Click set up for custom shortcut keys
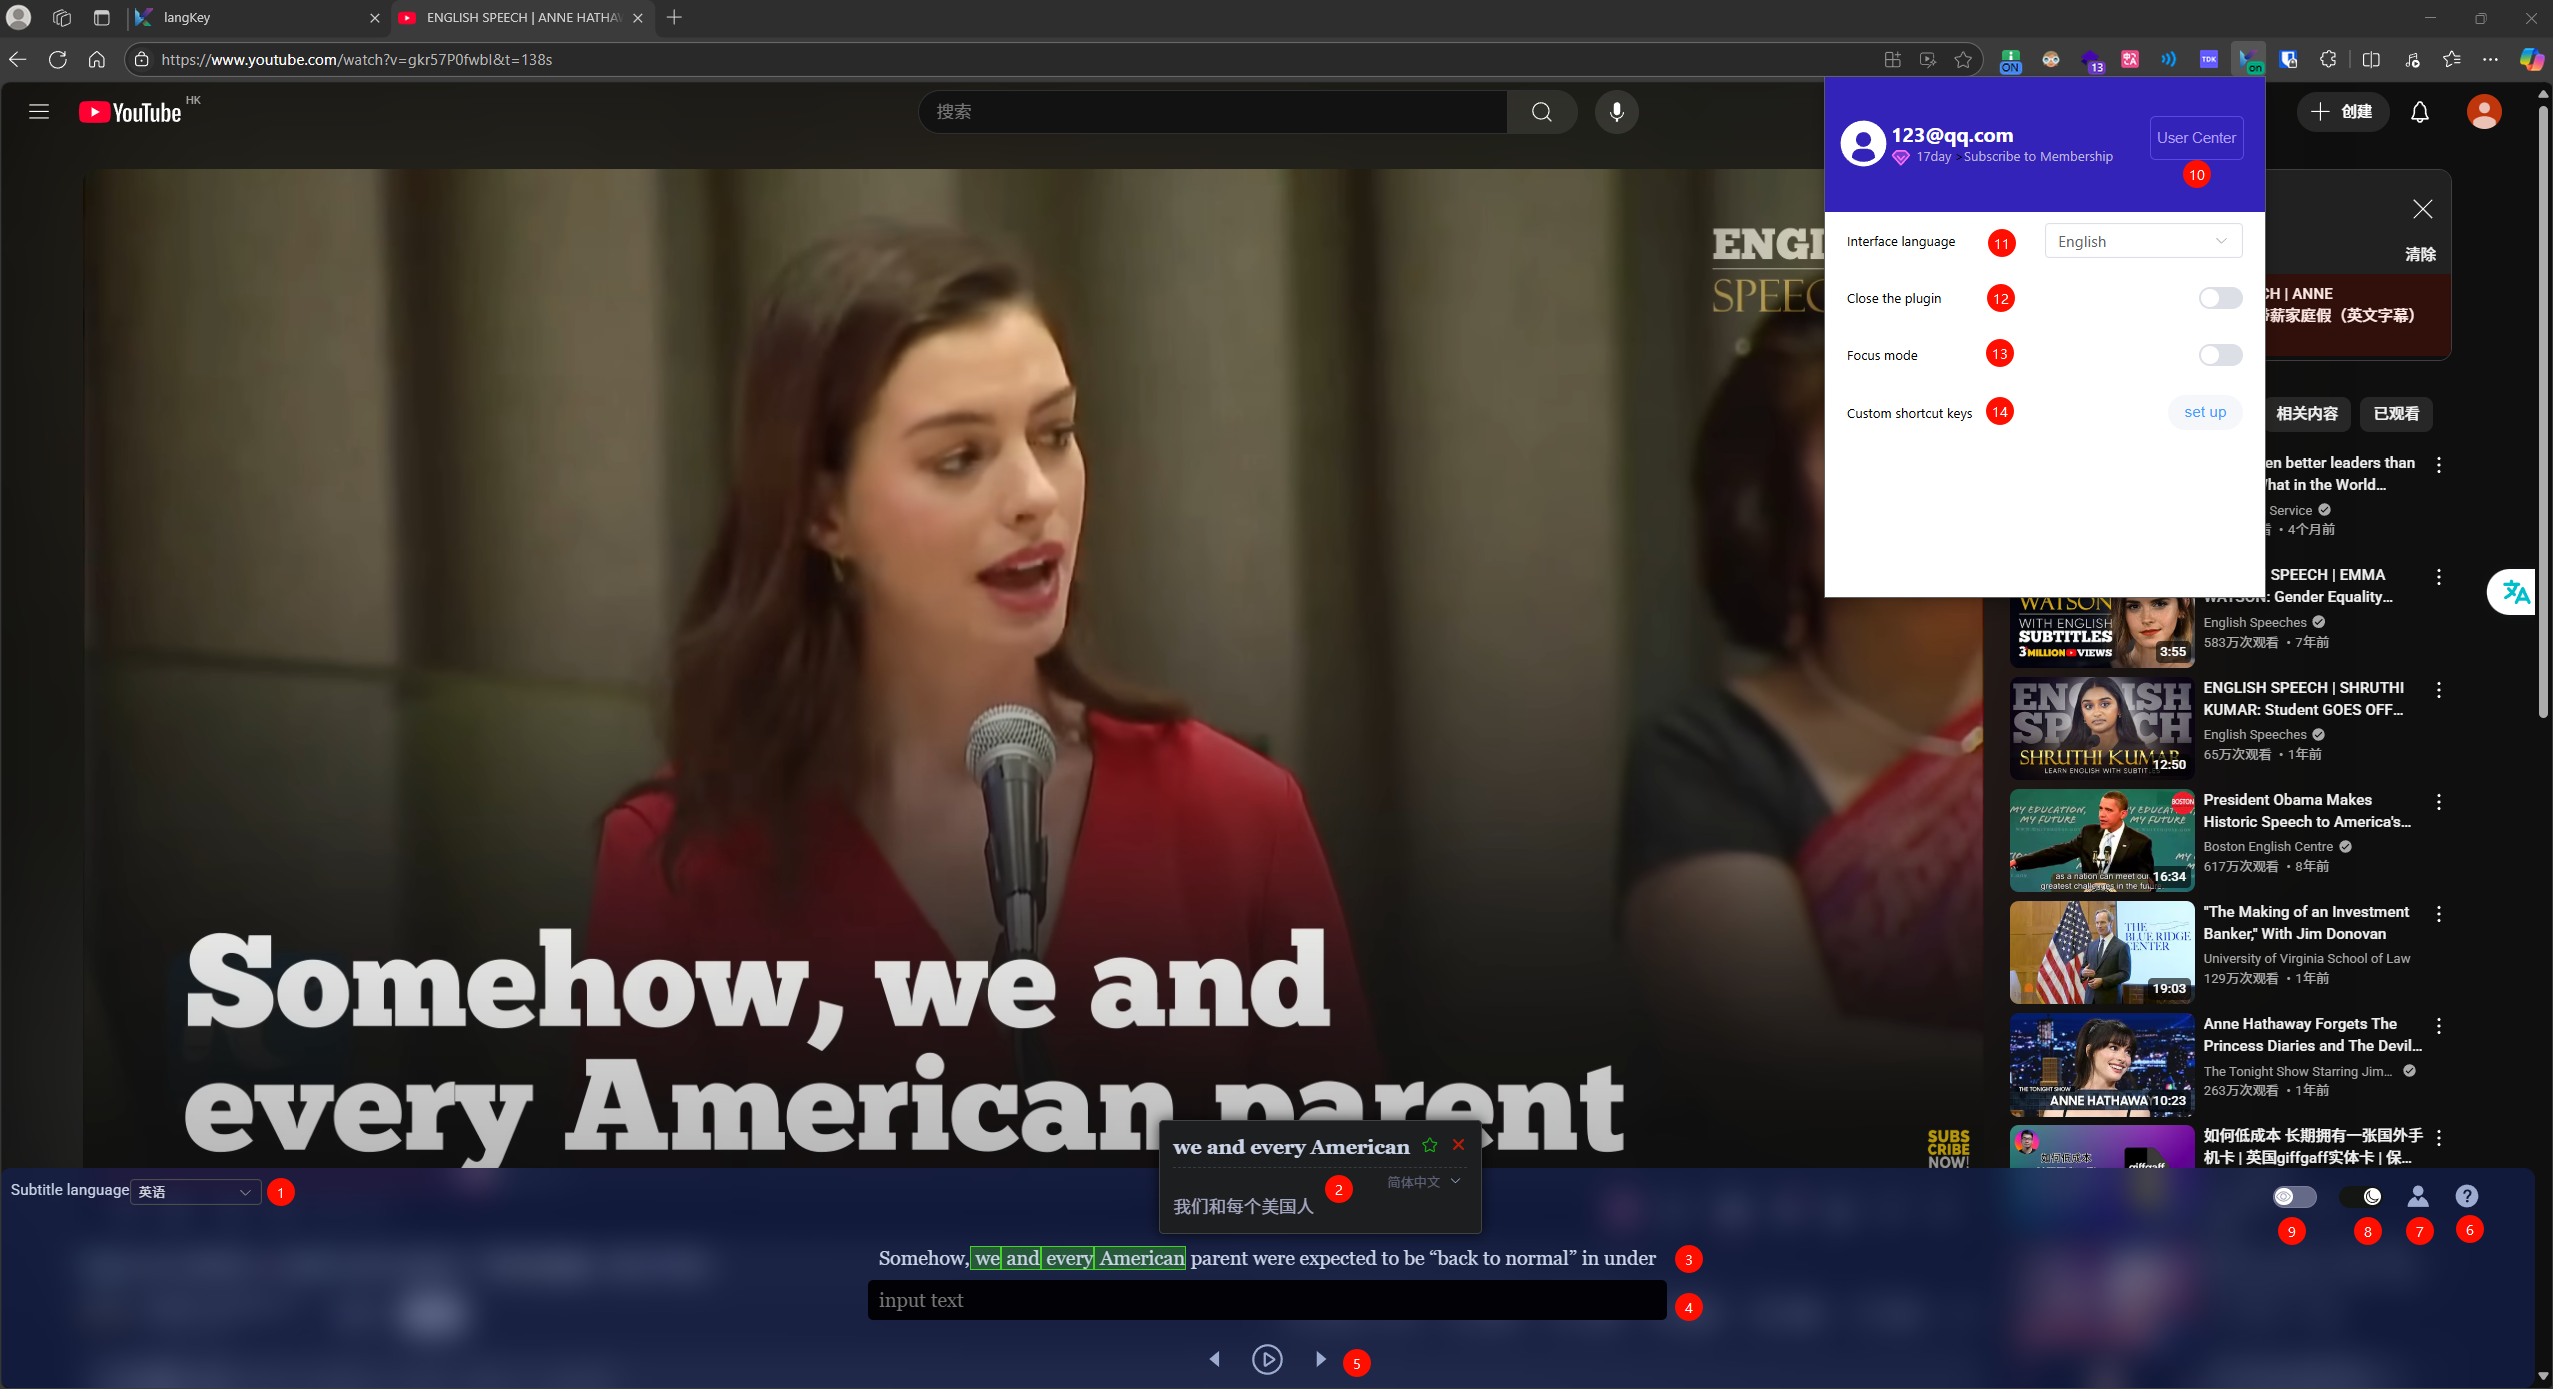This screenshot has height=1389, width=2553. [x=2204, y=412]
